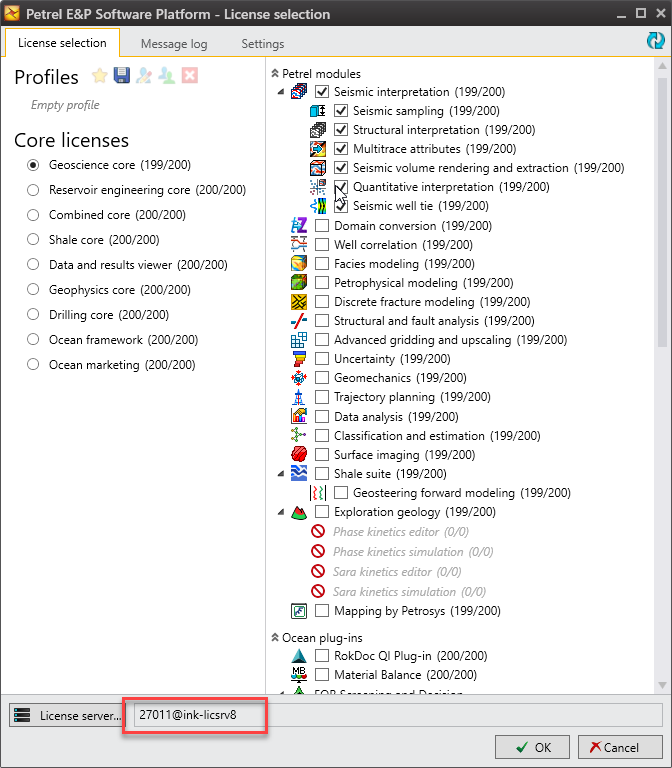Click the star icon to create new profile
This screenshot has height=768, width=672.
pyautogui.click(x=99, y=76)
